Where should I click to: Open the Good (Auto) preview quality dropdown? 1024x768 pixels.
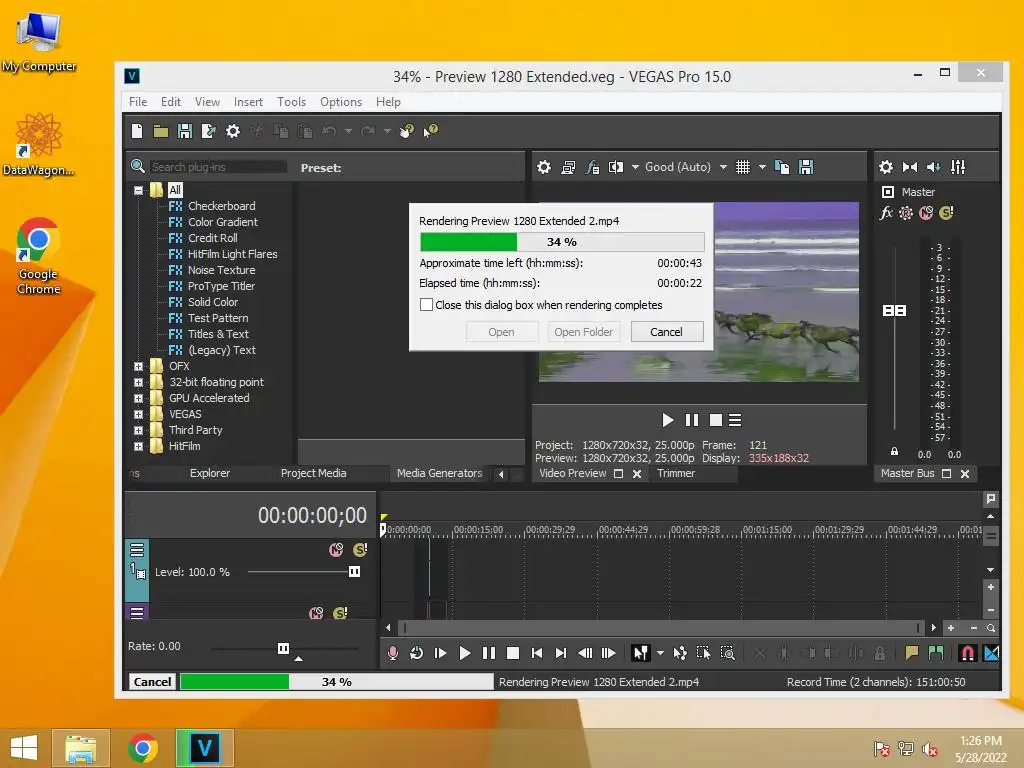pos(724,167)
